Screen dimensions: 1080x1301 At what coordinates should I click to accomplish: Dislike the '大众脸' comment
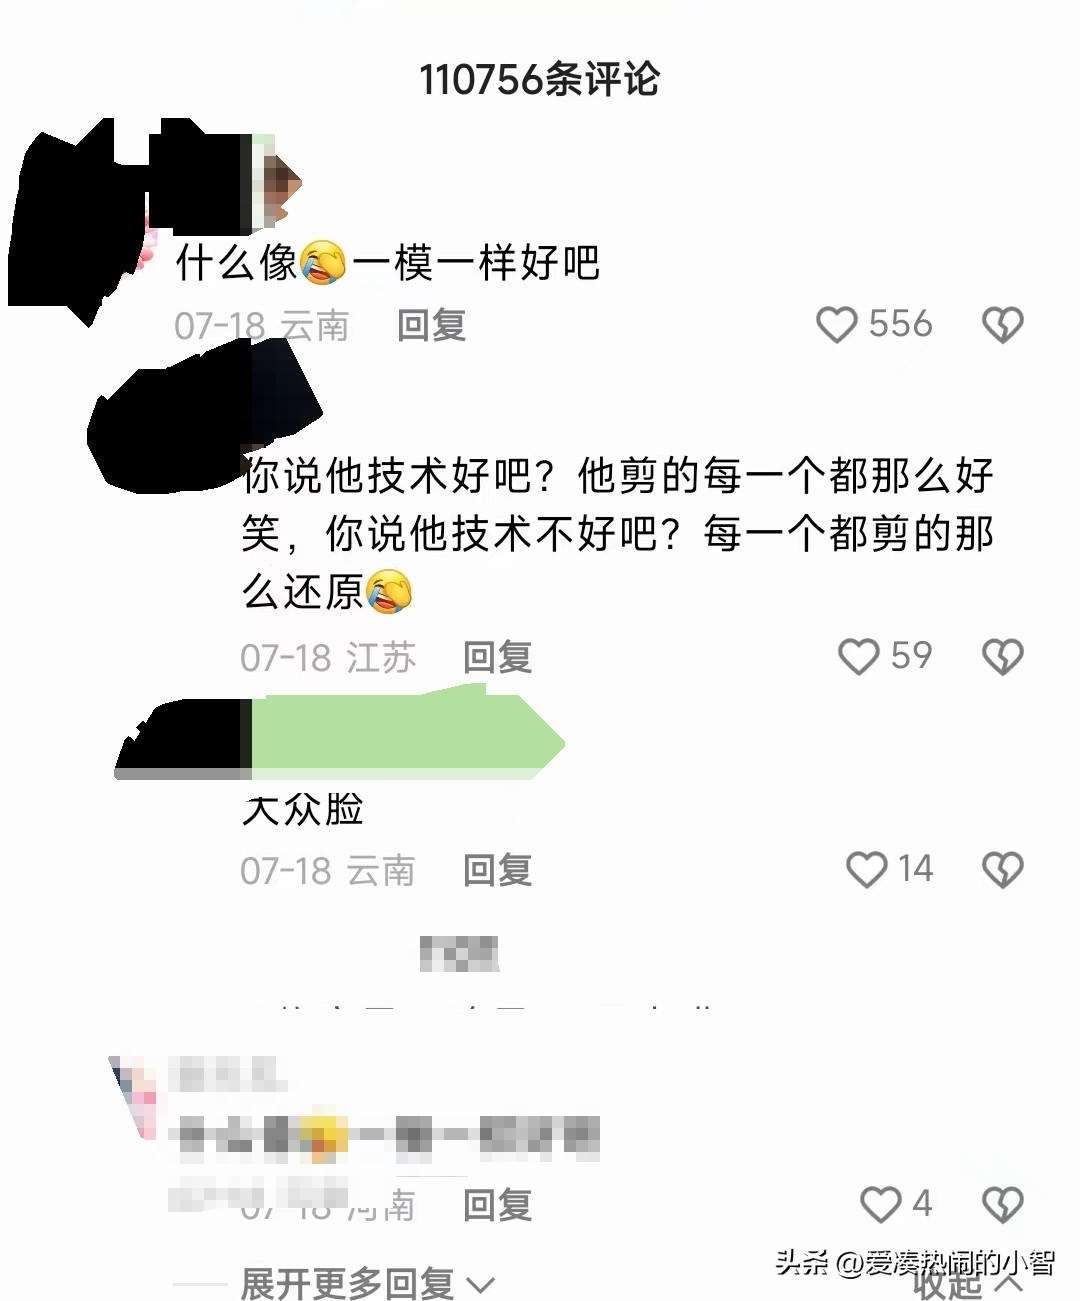pyautogui.click(x=1003, y=869)
